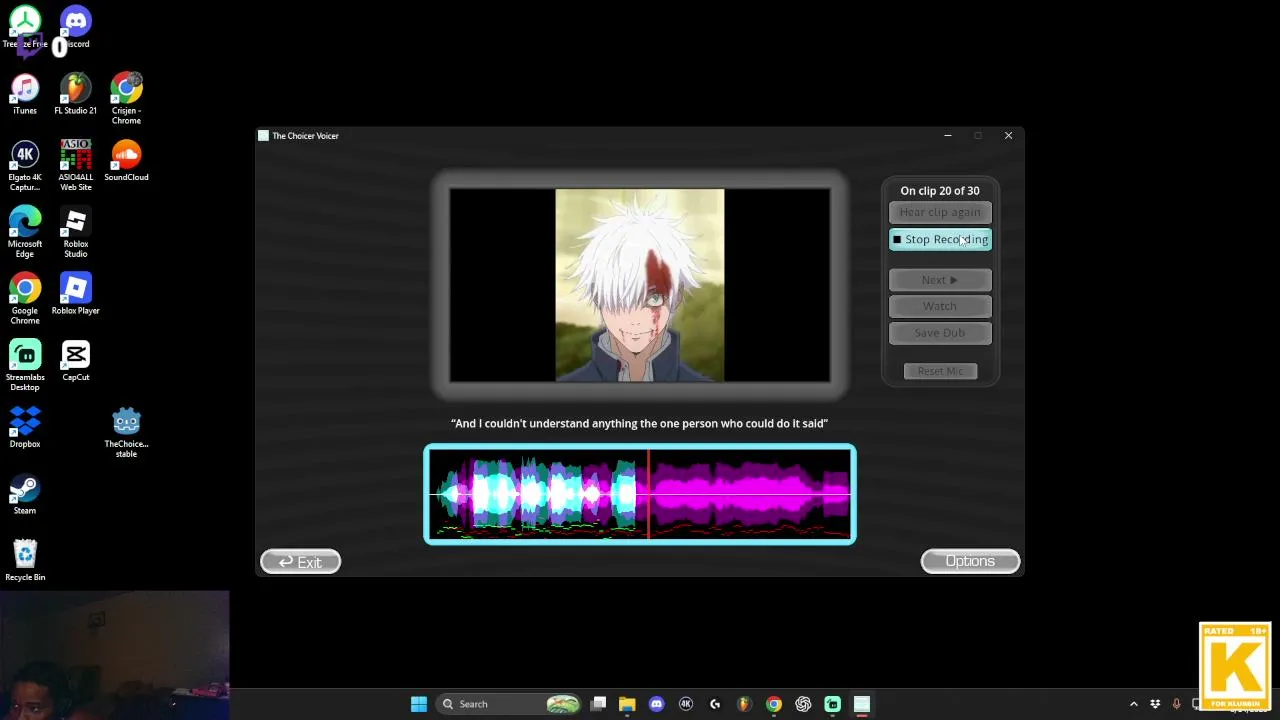Image resolution: width=1280 pixels, height=720 pixels.
Task: Open Logitech G HUB on the taskbar
Action: pyautogui.click(x=715, y=704)
